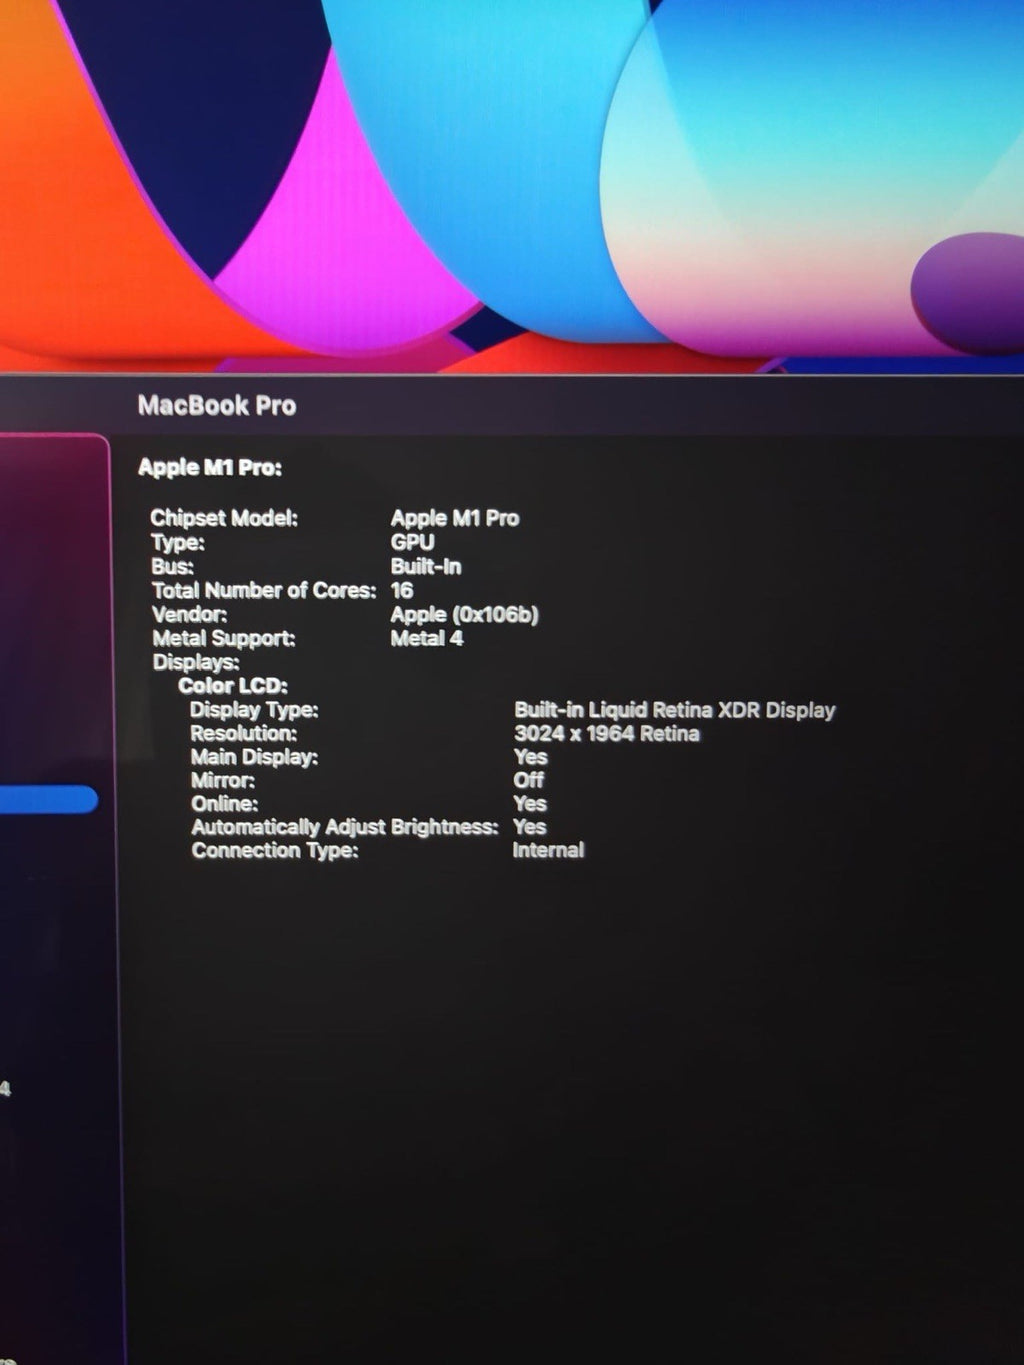The height and width of the screenshot is (1365, 1024).
Task: Select the highlighted blue sidebar item
Action: pyautogui.click(x=48, y=800)
